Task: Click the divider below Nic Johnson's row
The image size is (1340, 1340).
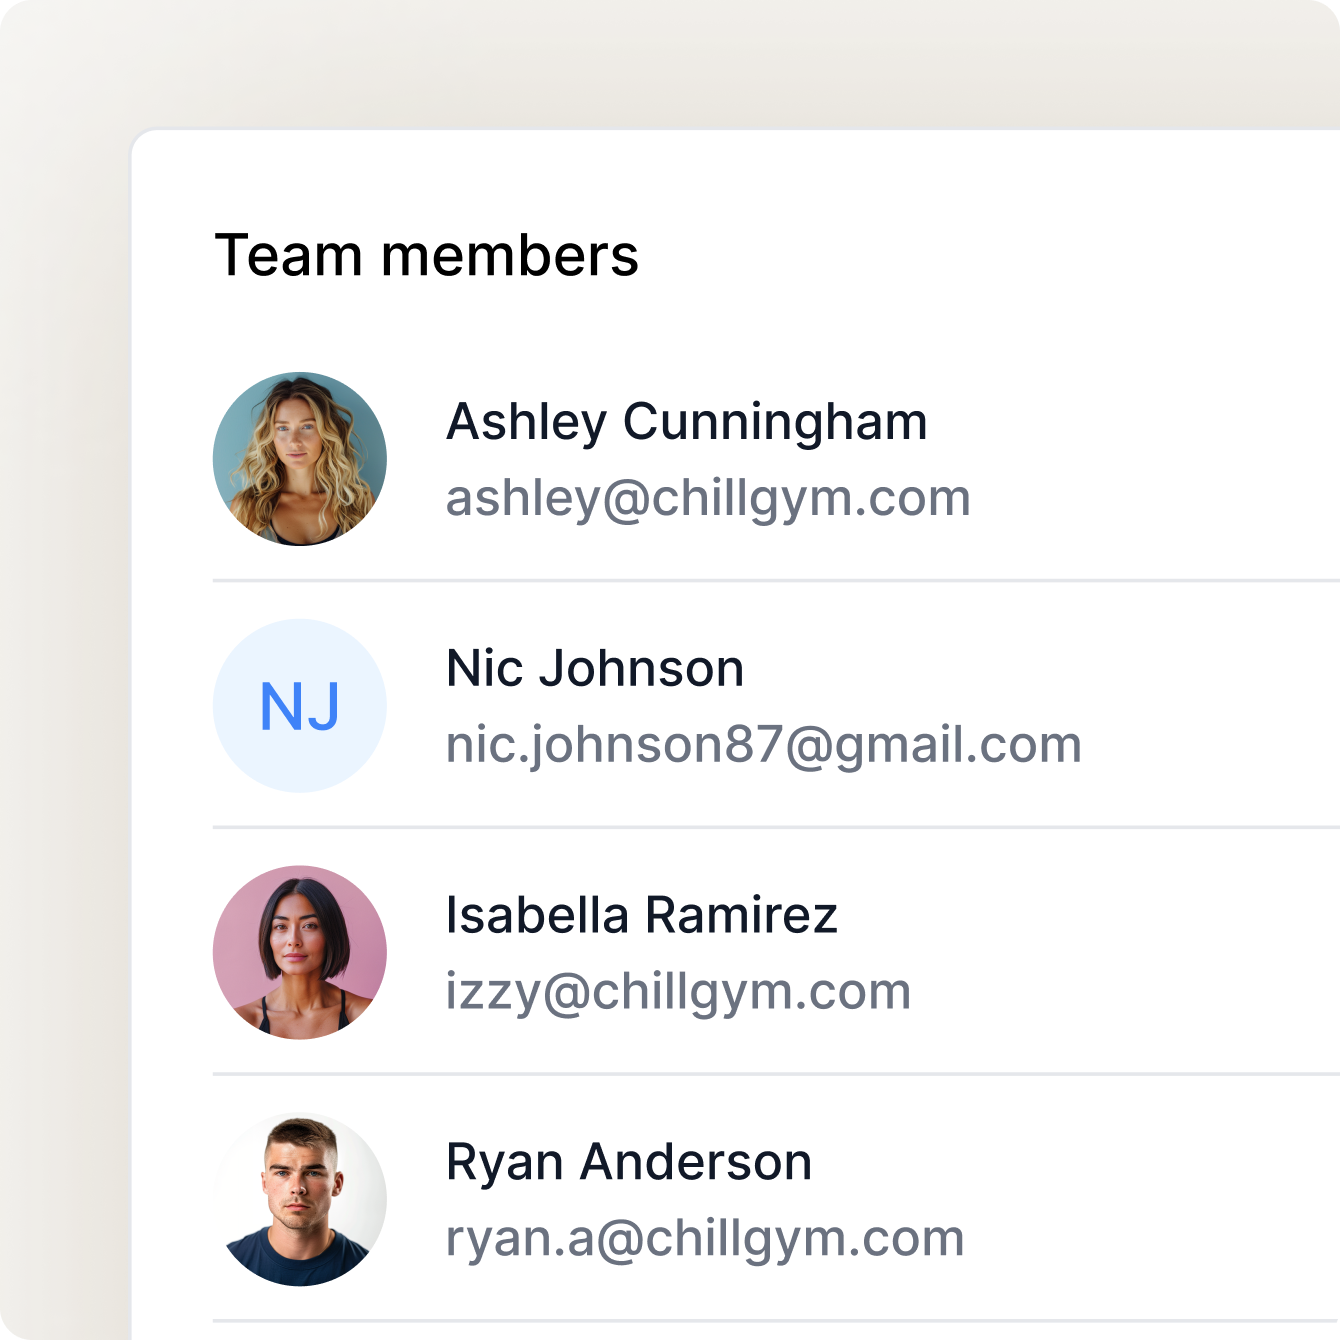Action: 776,827
